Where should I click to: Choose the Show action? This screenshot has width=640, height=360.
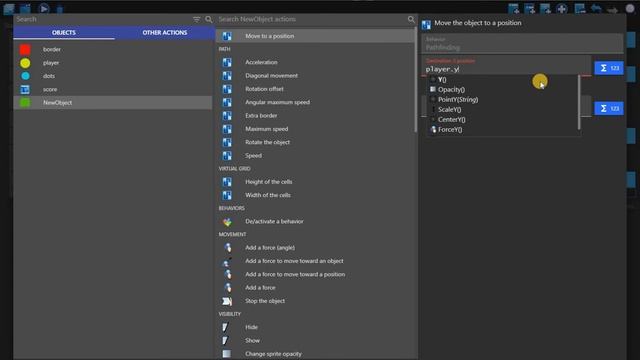coord(315,340)
